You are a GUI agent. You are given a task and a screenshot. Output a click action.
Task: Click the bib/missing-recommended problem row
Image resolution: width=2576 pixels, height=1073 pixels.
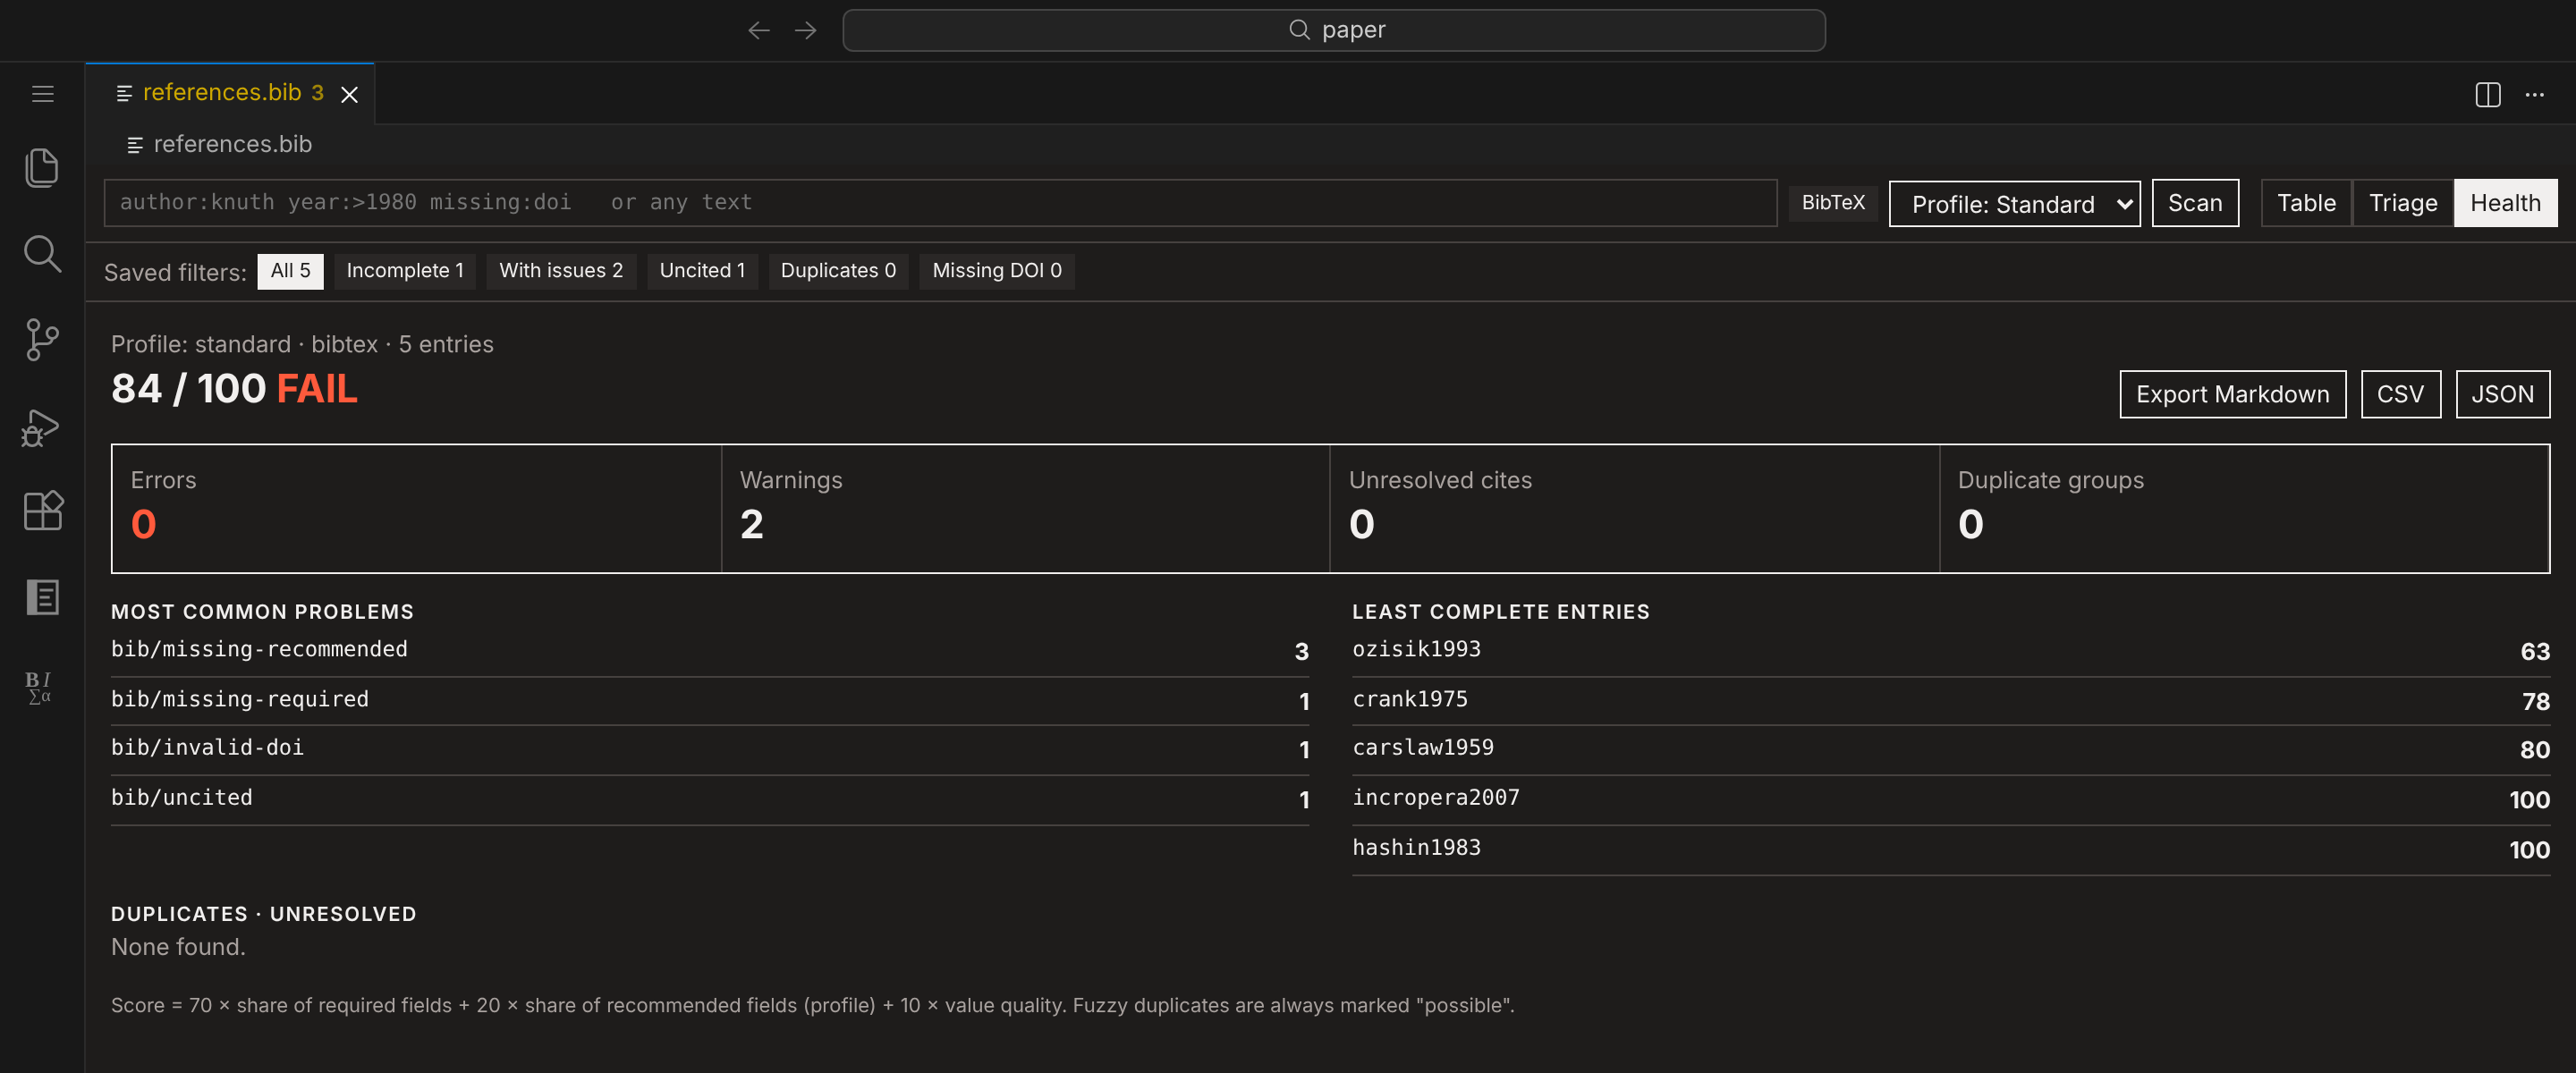coord(709,651)
